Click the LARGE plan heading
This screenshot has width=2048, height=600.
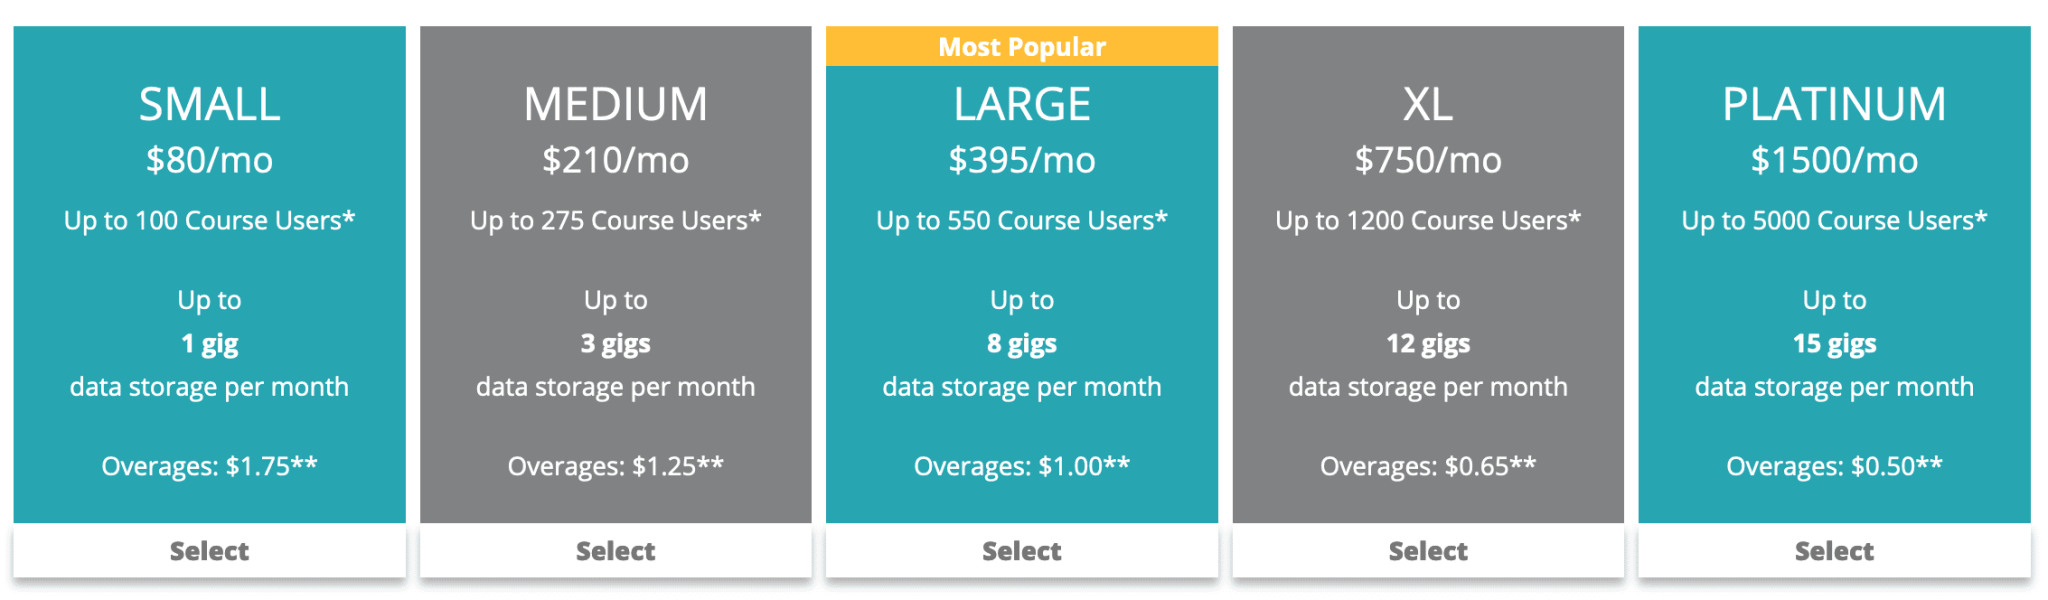[1021, 103]
